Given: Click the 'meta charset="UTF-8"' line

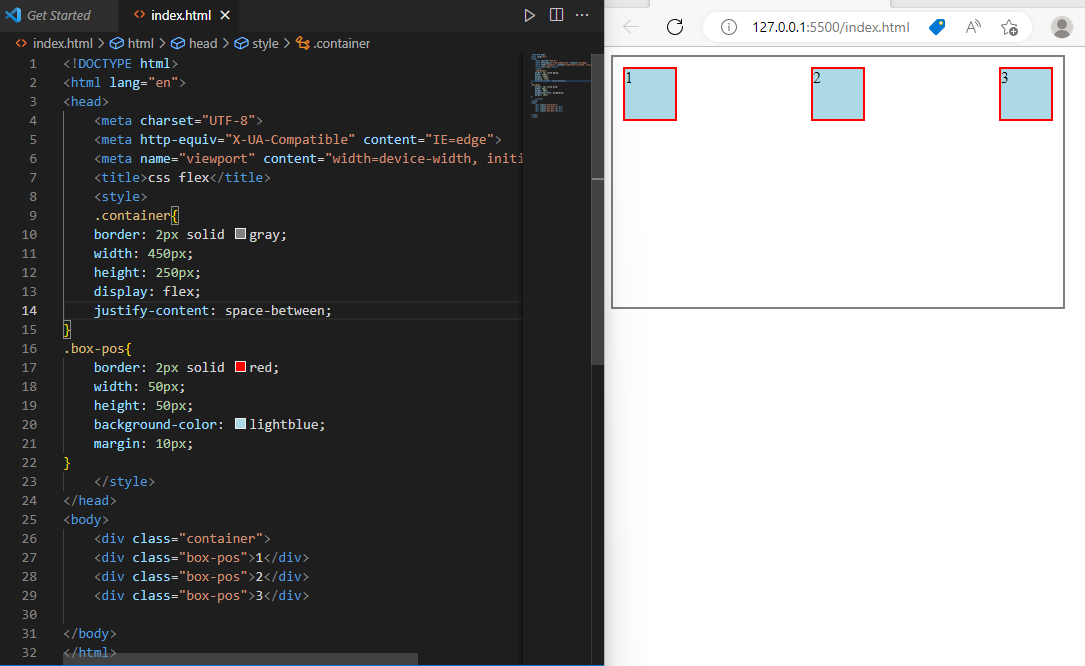Looking at the screenshot, I should tap(179, 120).
